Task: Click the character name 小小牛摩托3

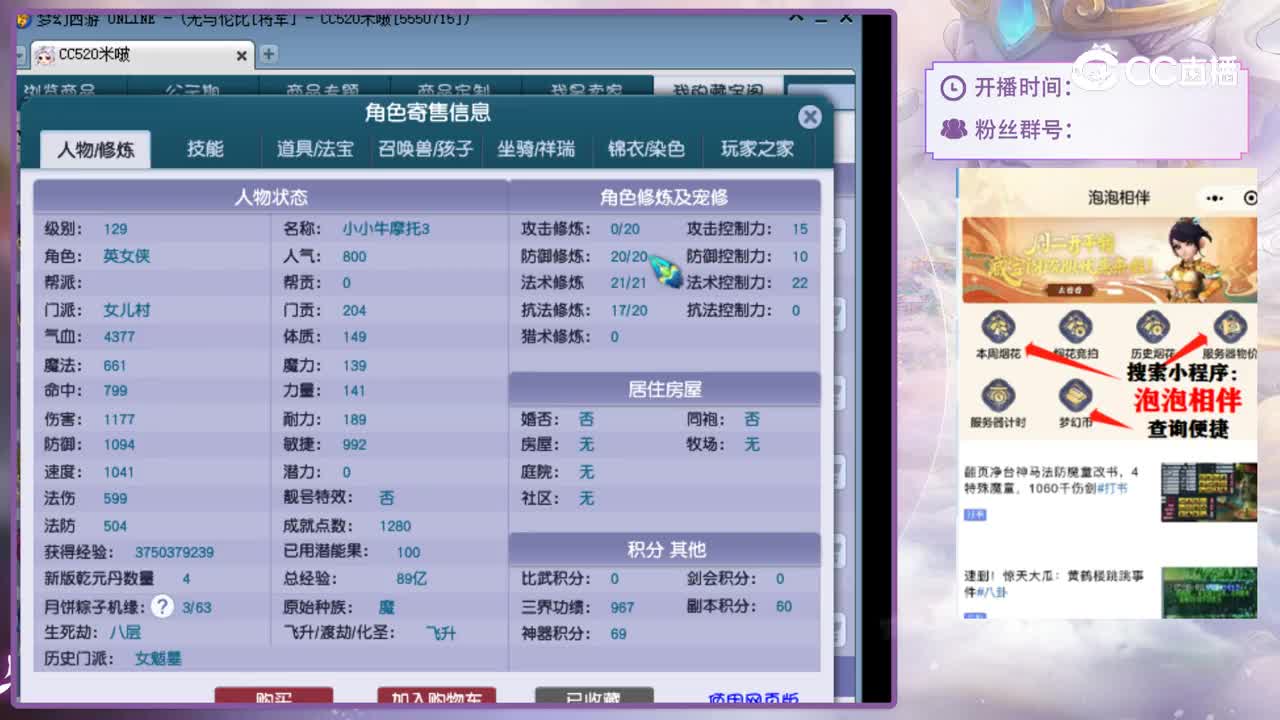Action: point(386,229)
